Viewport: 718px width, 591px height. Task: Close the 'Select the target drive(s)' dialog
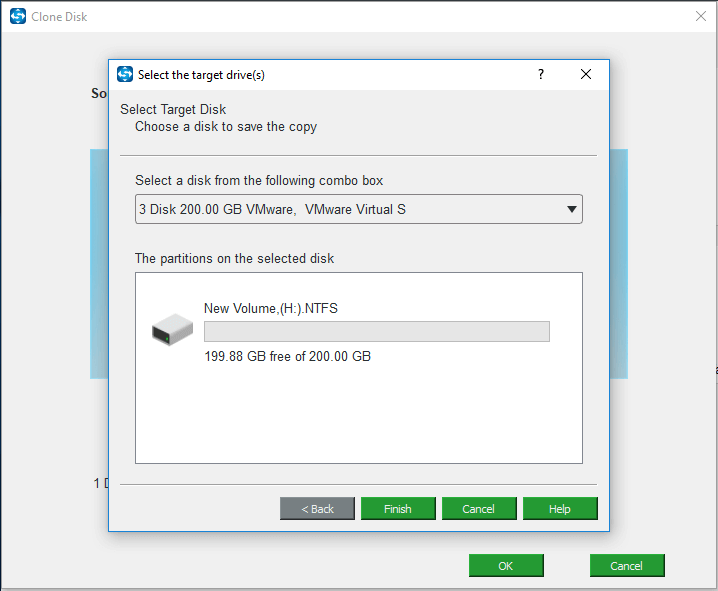click(x=586, y=75)
